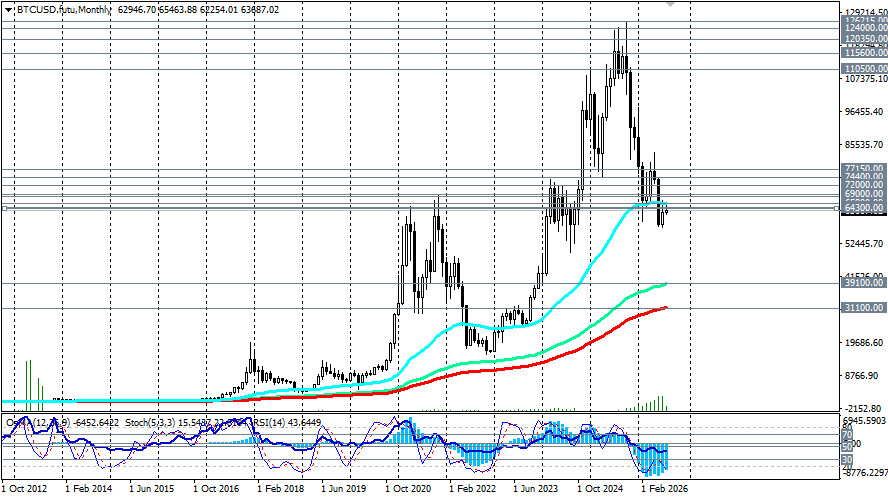Screen dimensions: 888x497
Task: Click the 124000.00 price level label
Action: pos(865,28)
